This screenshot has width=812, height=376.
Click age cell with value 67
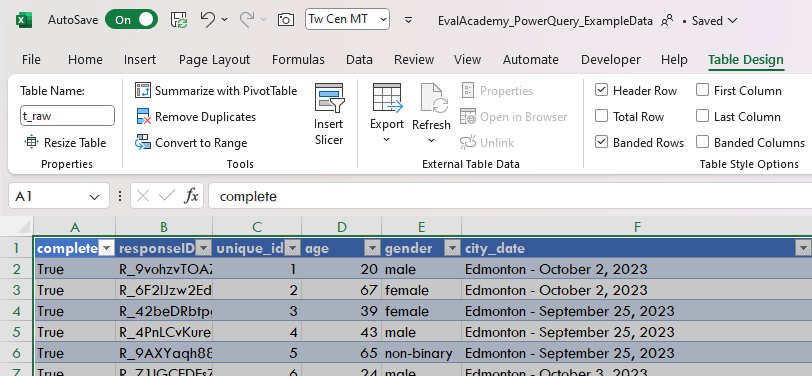pos(341,290)
